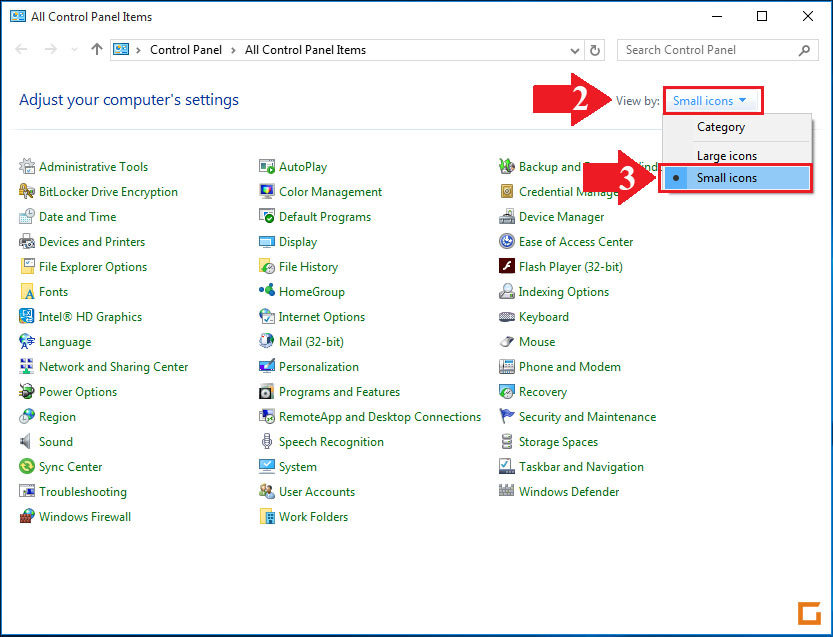Click the Internet Options icon
The image size is (833, 637).
pos(267,316)
